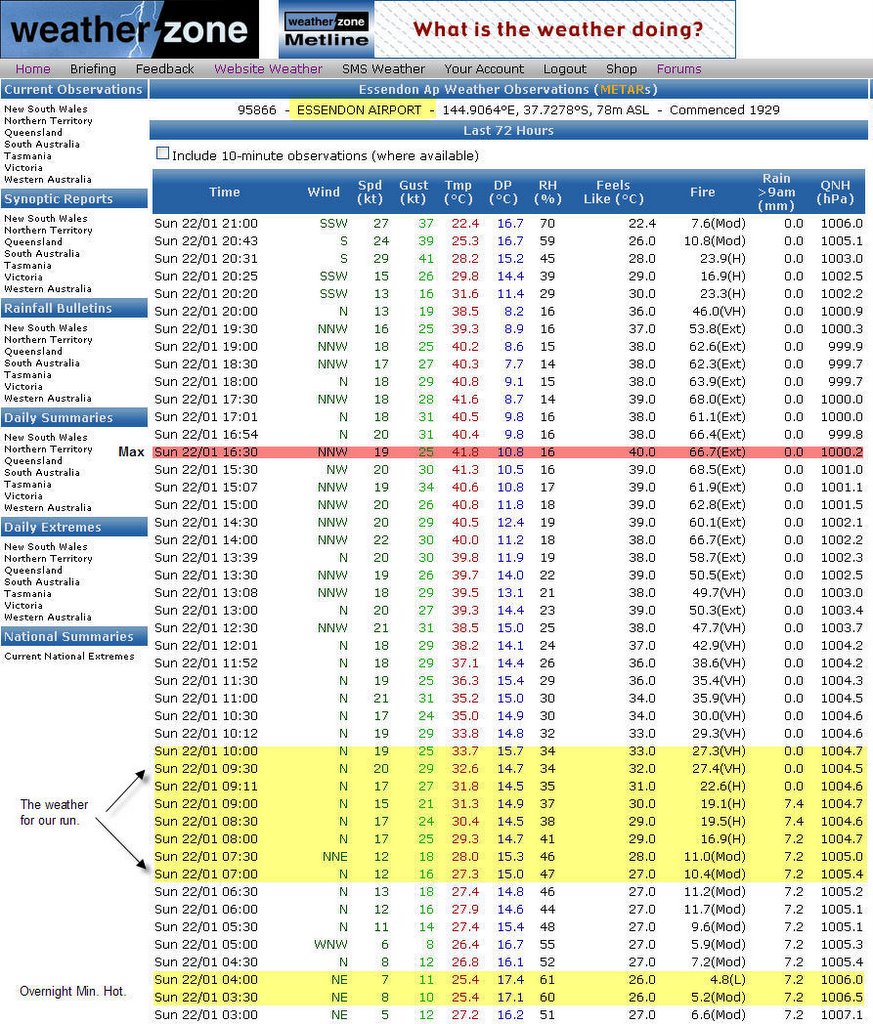Screen dimensions: 873x1024
Task: Open Tasmania under Synoptic Reports
Action: tap(27, 266)
